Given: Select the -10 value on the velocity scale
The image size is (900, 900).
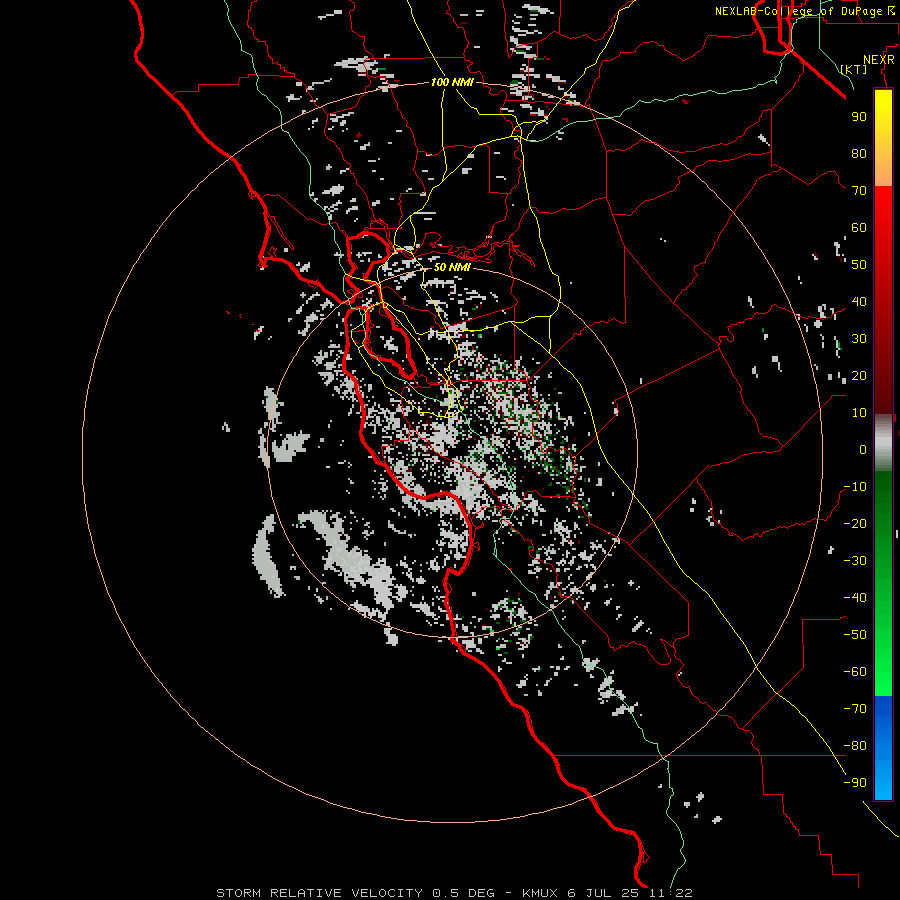Looking at the screenshot, I should pos(855,487).
